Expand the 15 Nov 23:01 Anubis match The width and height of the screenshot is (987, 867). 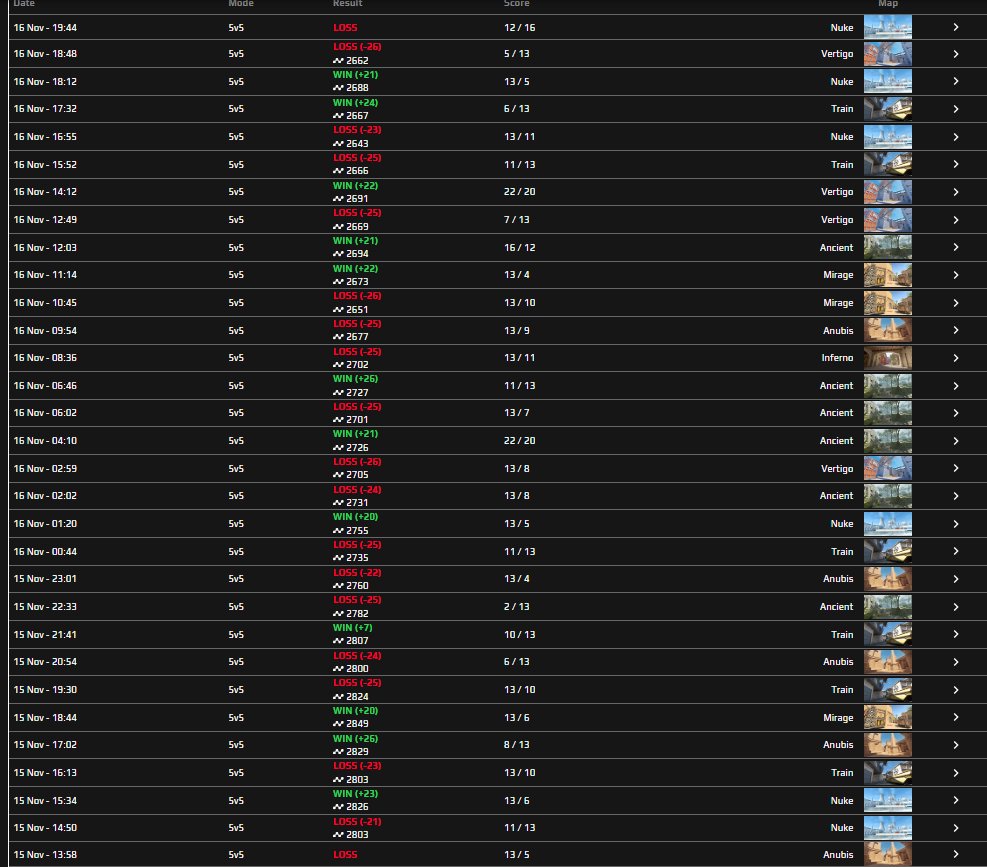956,579
